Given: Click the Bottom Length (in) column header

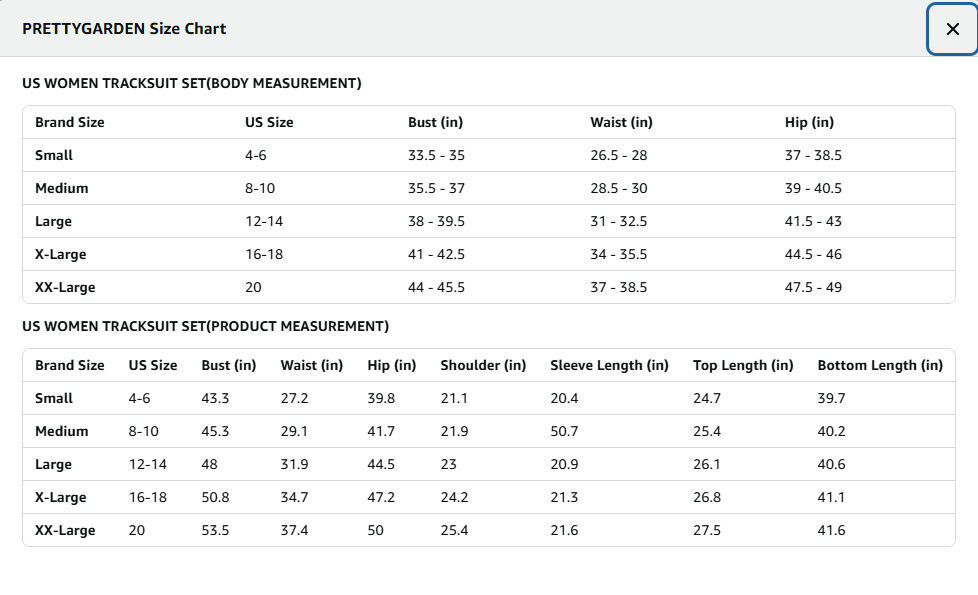Looking at the screenshot, I should coord(880,365).
